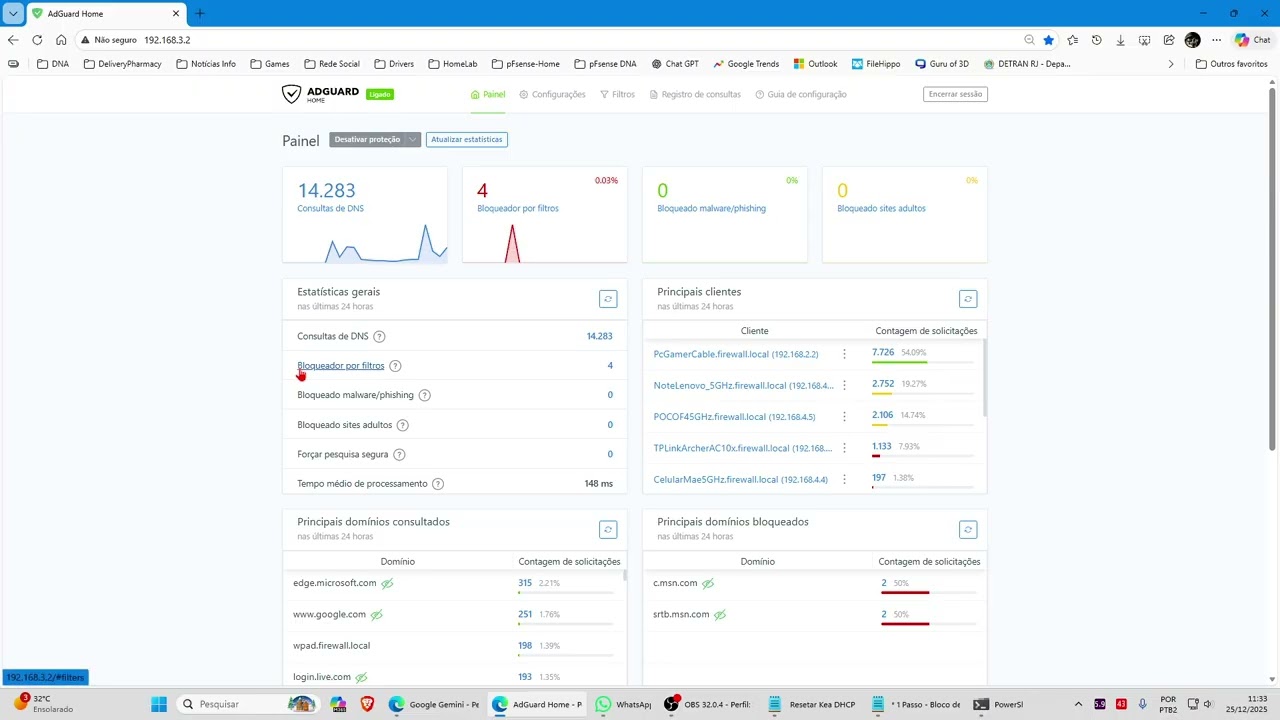Open browser tab list dropdown
Image resolution: width=1280 pixels, height=720 pixels.
[13, 14]
